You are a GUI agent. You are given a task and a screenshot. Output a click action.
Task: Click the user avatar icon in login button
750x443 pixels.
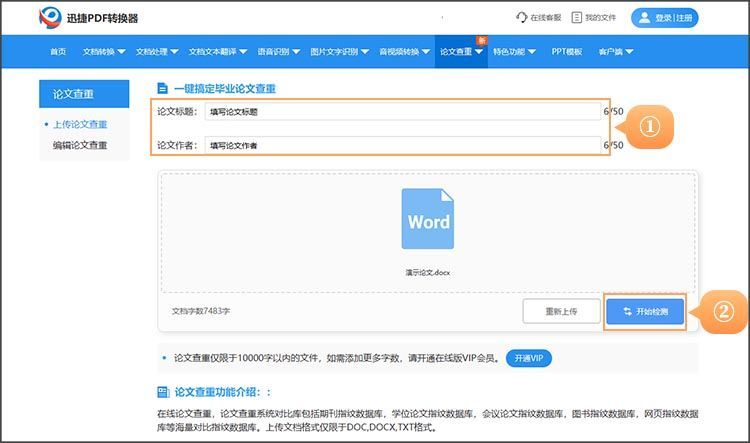644,18
